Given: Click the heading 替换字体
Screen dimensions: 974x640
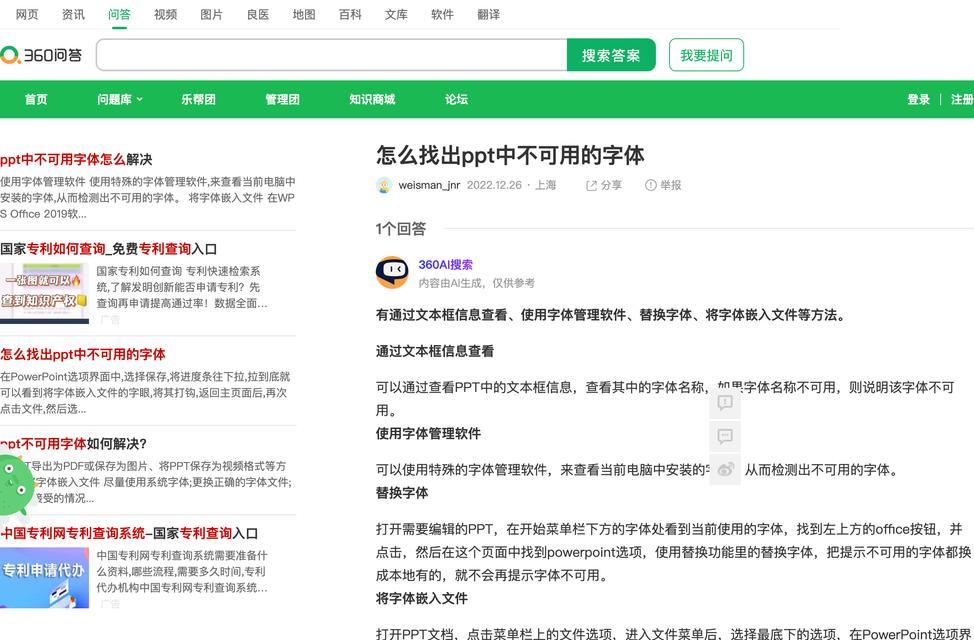Looking at the screenshot, I should click(402, 493).
